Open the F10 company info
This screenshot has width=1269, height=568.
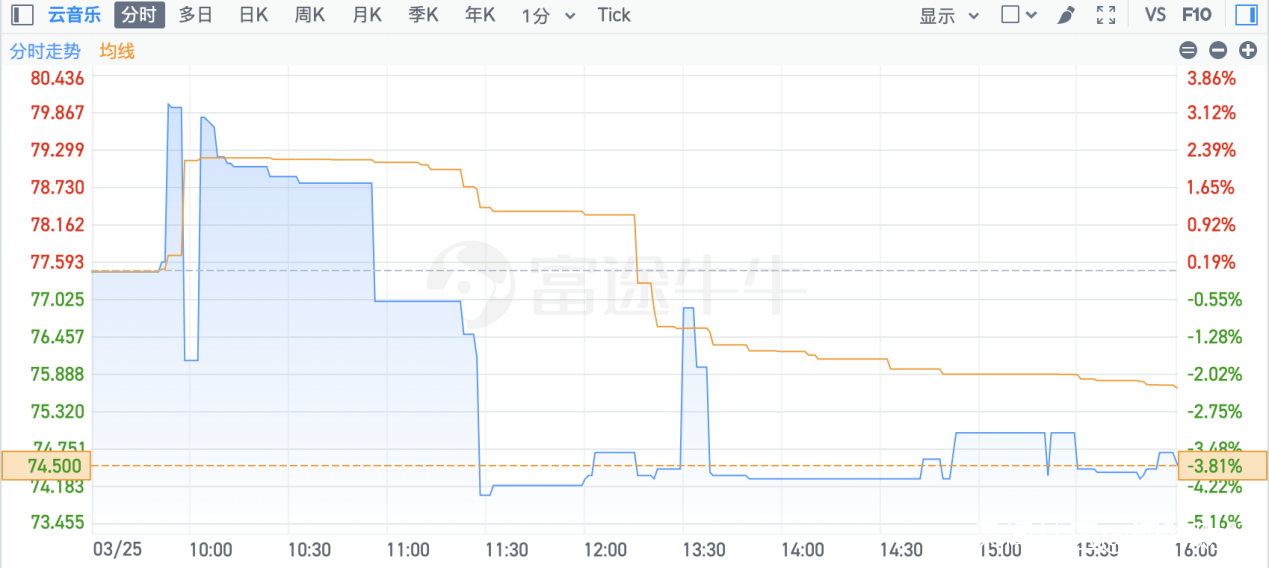(x=1196, y=15)
